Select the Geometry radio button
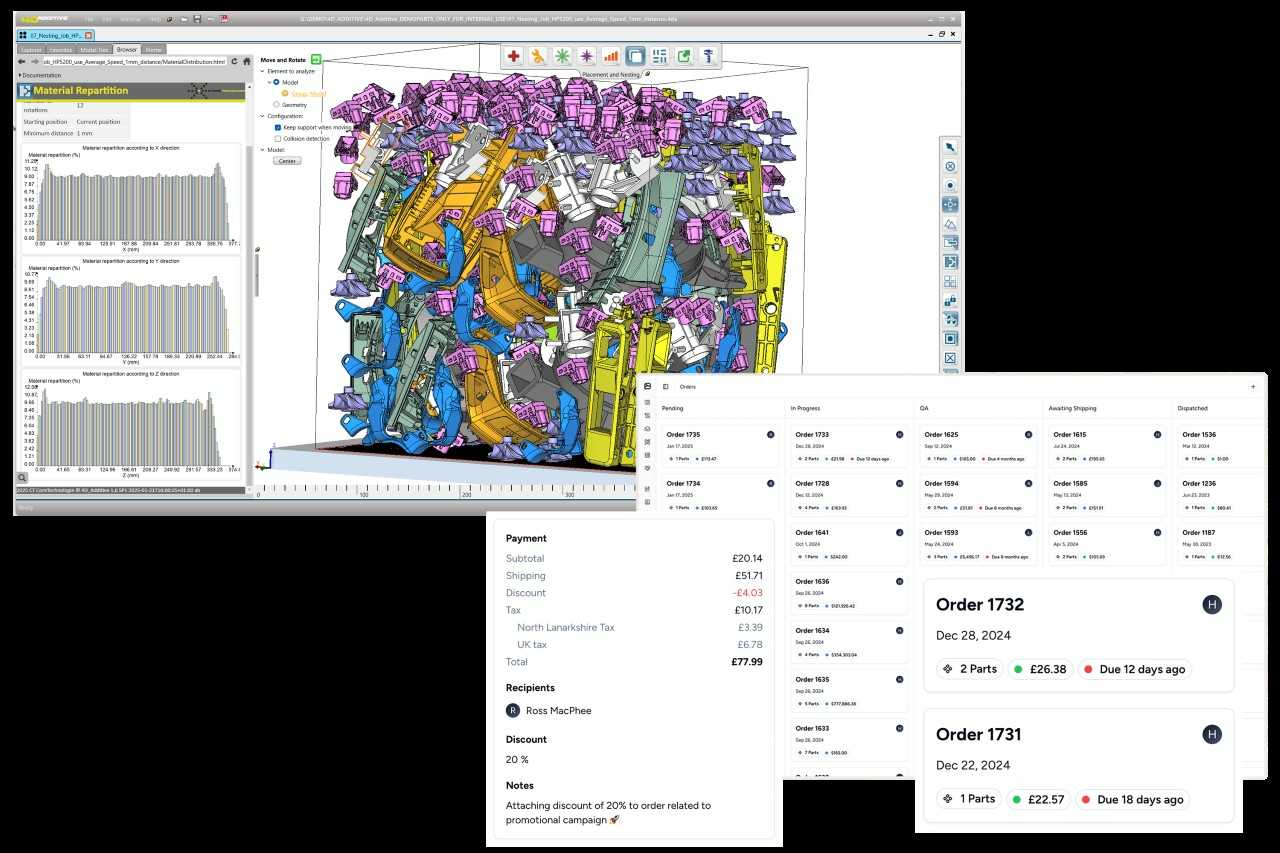This screenshot has width=1280, height=853. click(x=277, y=104)
